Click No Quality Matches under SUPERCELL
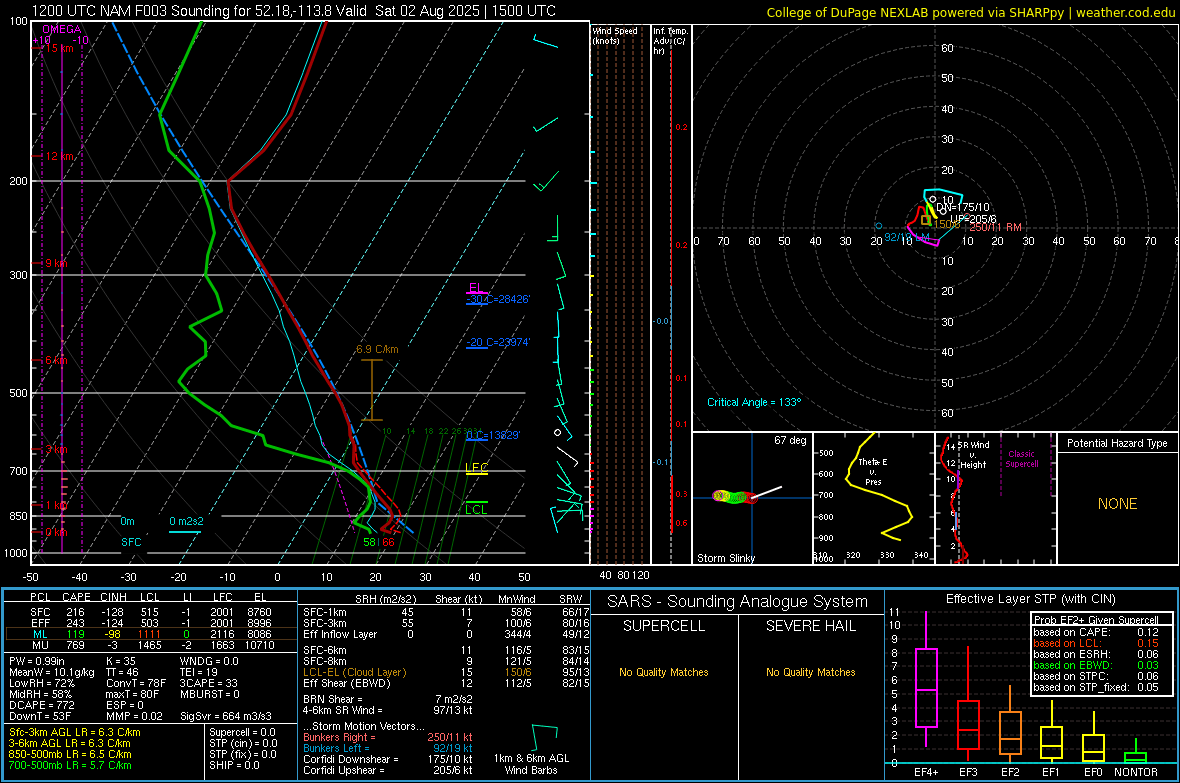Viewport: 1180px width, 783px height. [x=664, y=672]
